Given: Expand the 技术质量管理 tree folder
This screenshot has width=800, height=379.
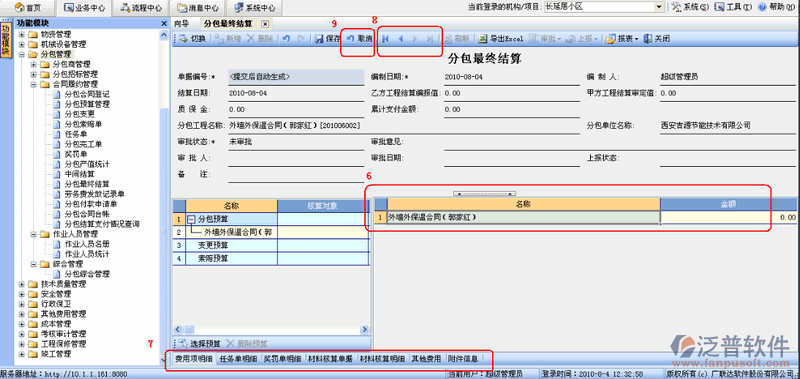Looking at the screenshot, I should coord(21,284).
